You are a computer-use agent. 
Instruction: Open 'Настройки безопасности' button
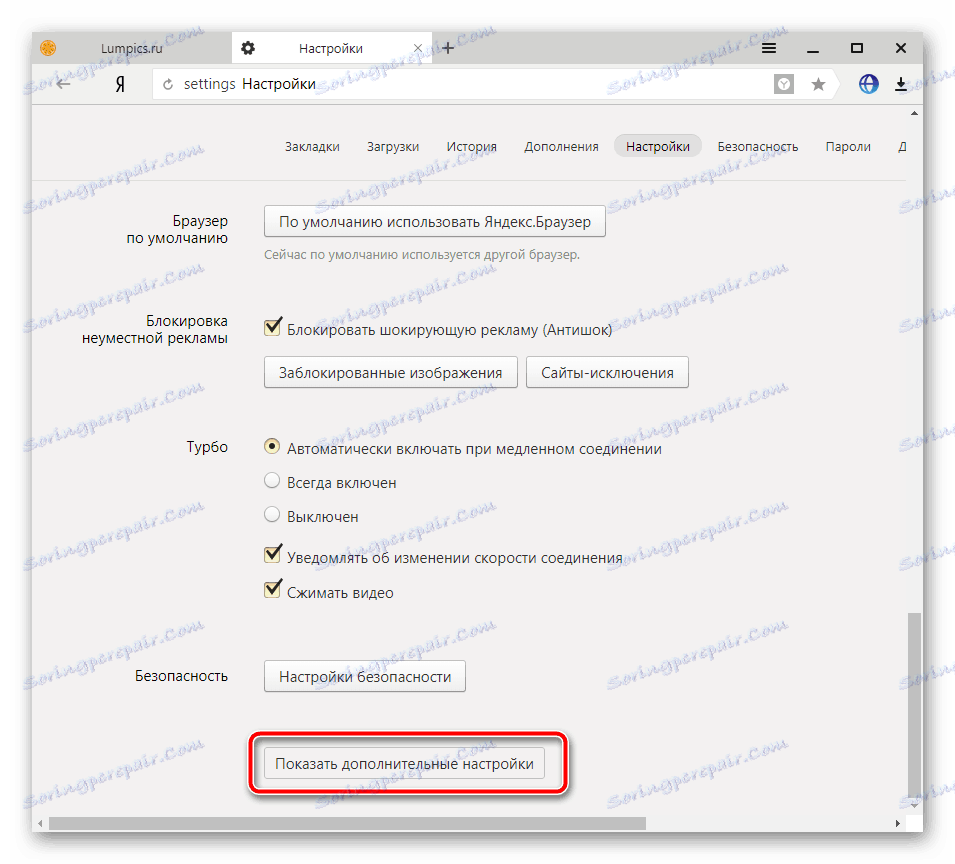[365, 676]
